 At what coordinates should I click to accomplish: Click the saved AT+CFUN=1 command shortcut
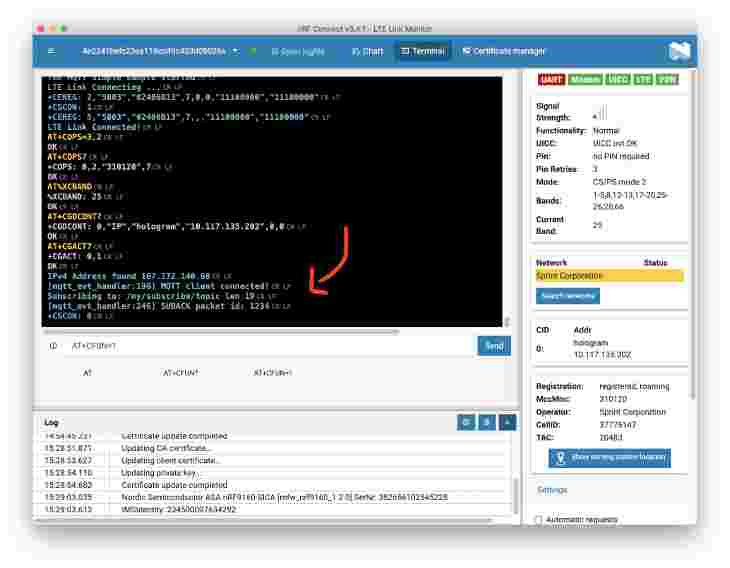(x=273, y=373)
